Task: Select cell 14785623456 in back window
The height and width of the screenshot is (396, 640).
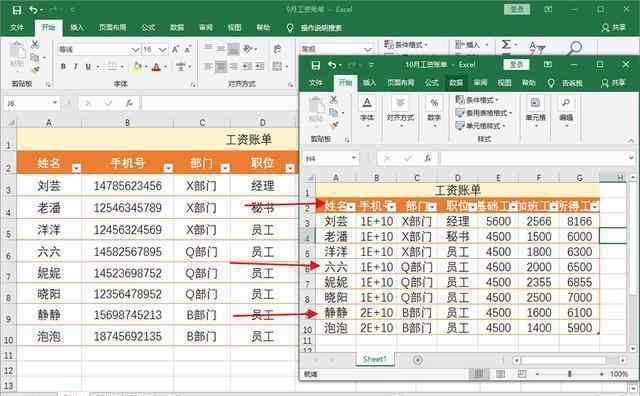Action: (x=128, y=186)
